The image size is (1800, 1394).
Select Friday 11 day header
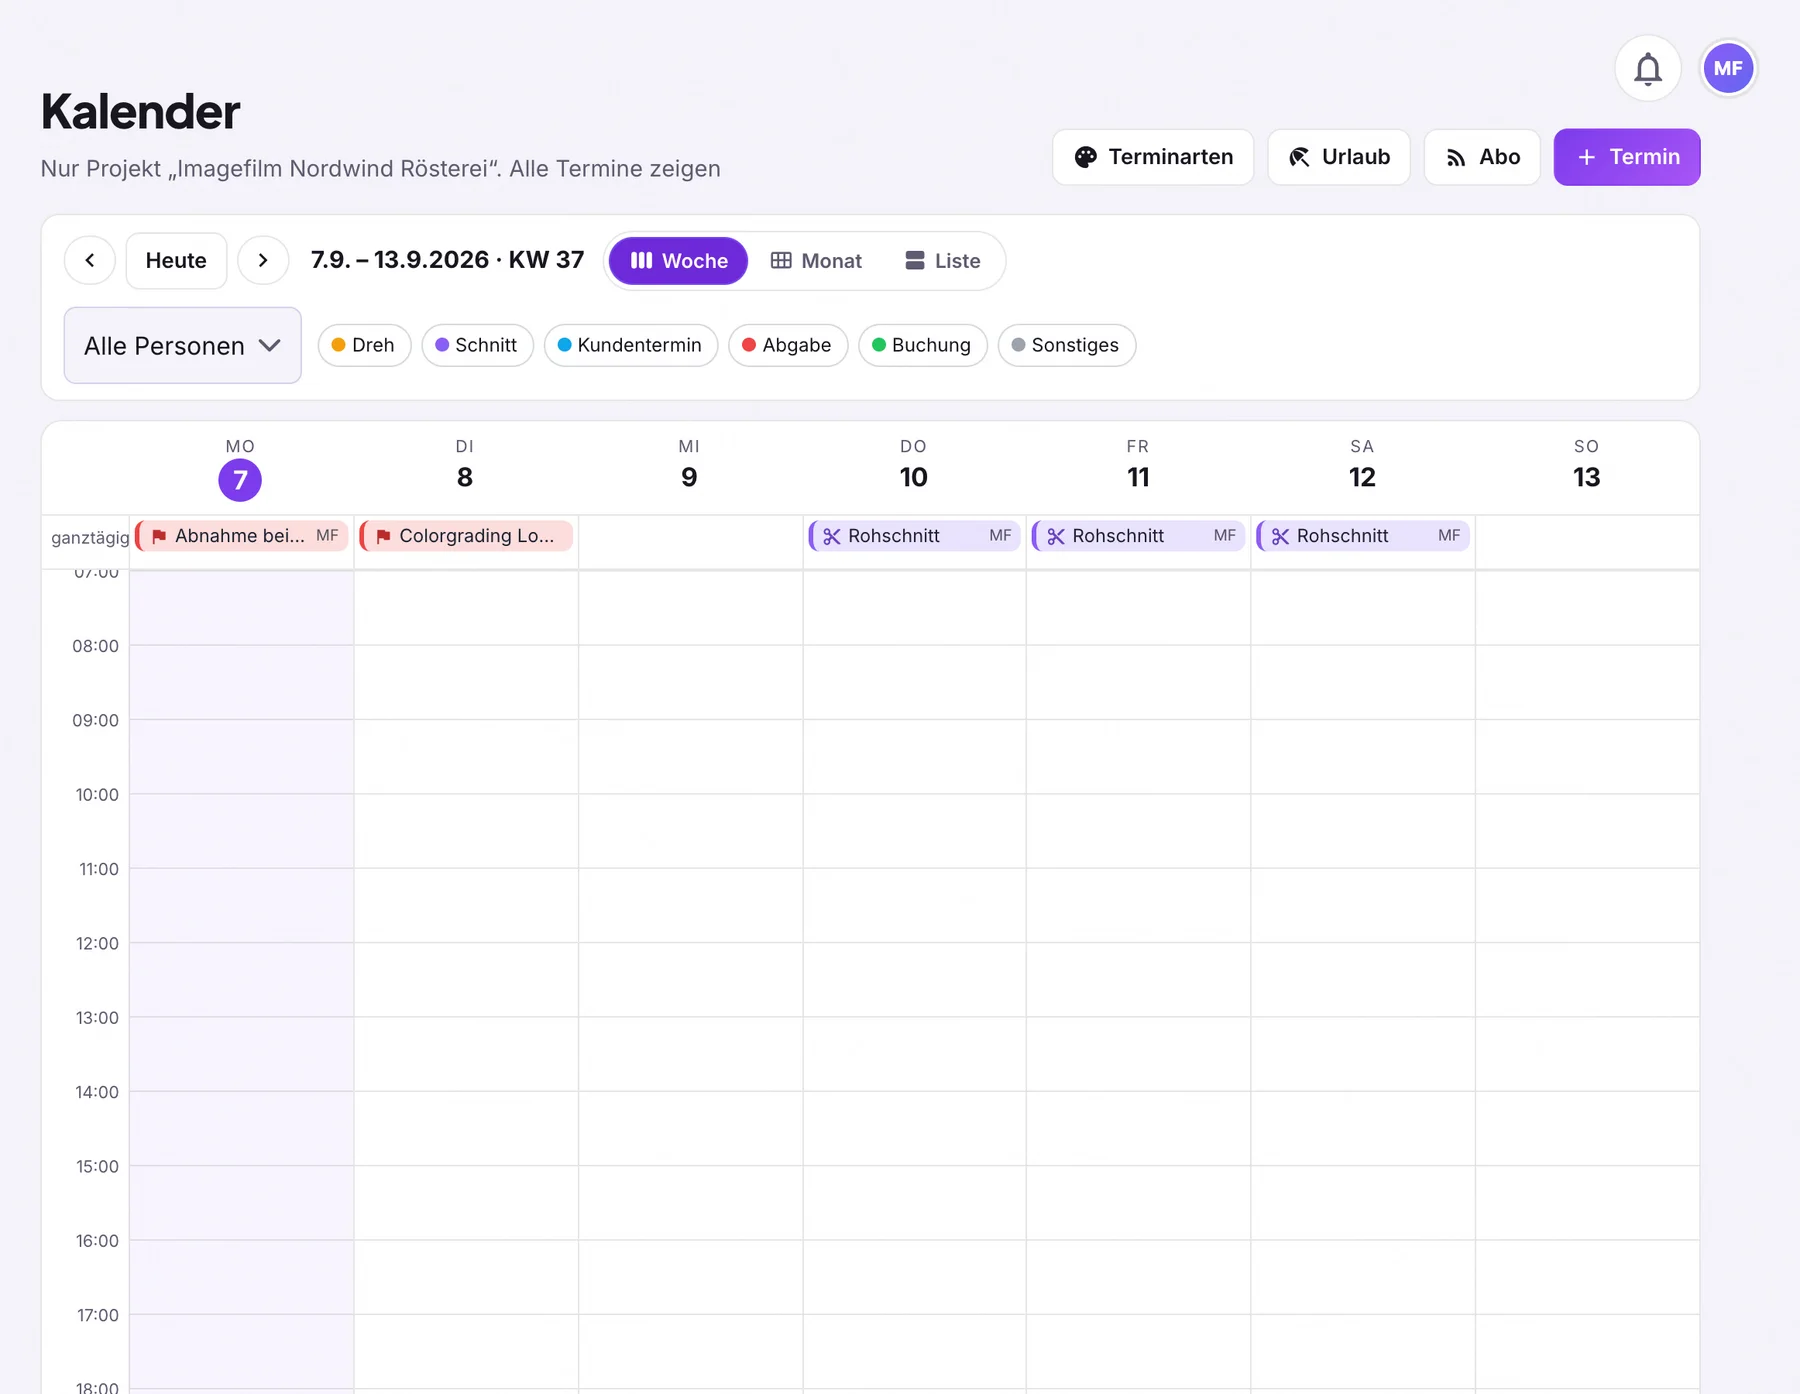click(x=1138, y=466)
